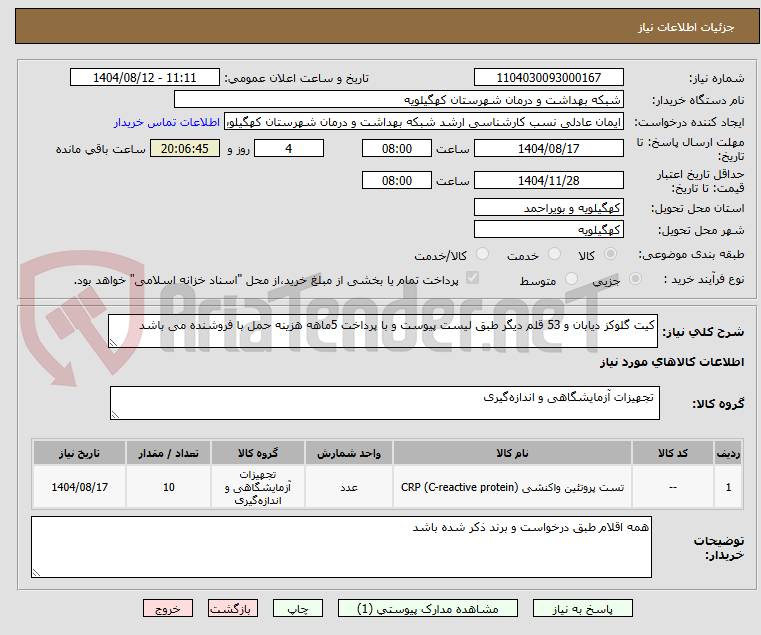The width and height of the screenshot is (761, 635).
Task: Click the remaining time countdown 20:06:45
Action: click(x=184, y=149)
